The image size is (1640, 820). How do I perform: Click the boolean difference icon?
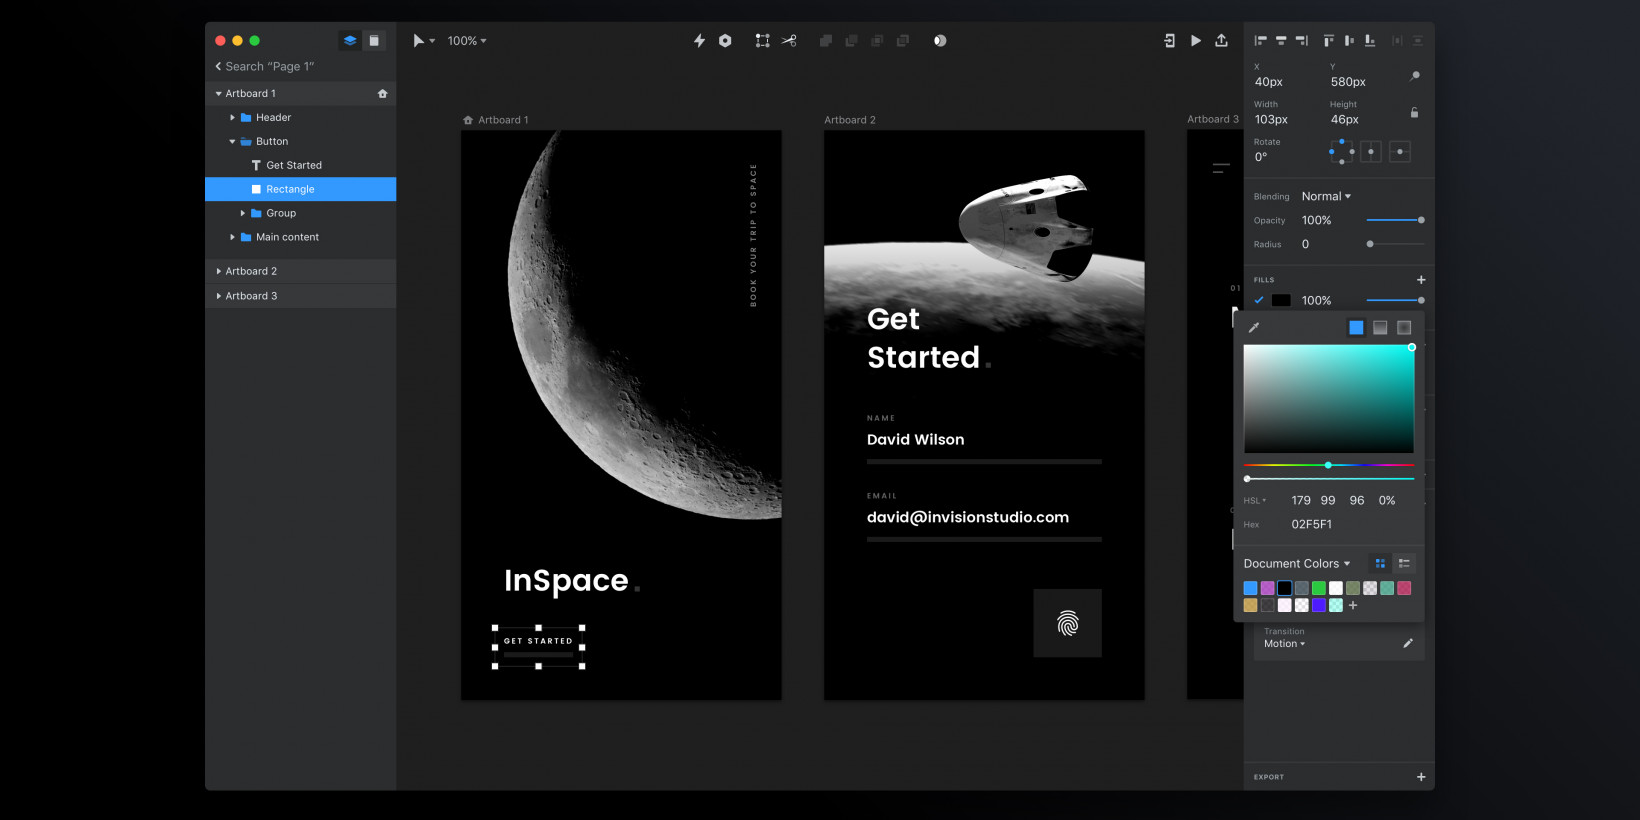[903, 41]
